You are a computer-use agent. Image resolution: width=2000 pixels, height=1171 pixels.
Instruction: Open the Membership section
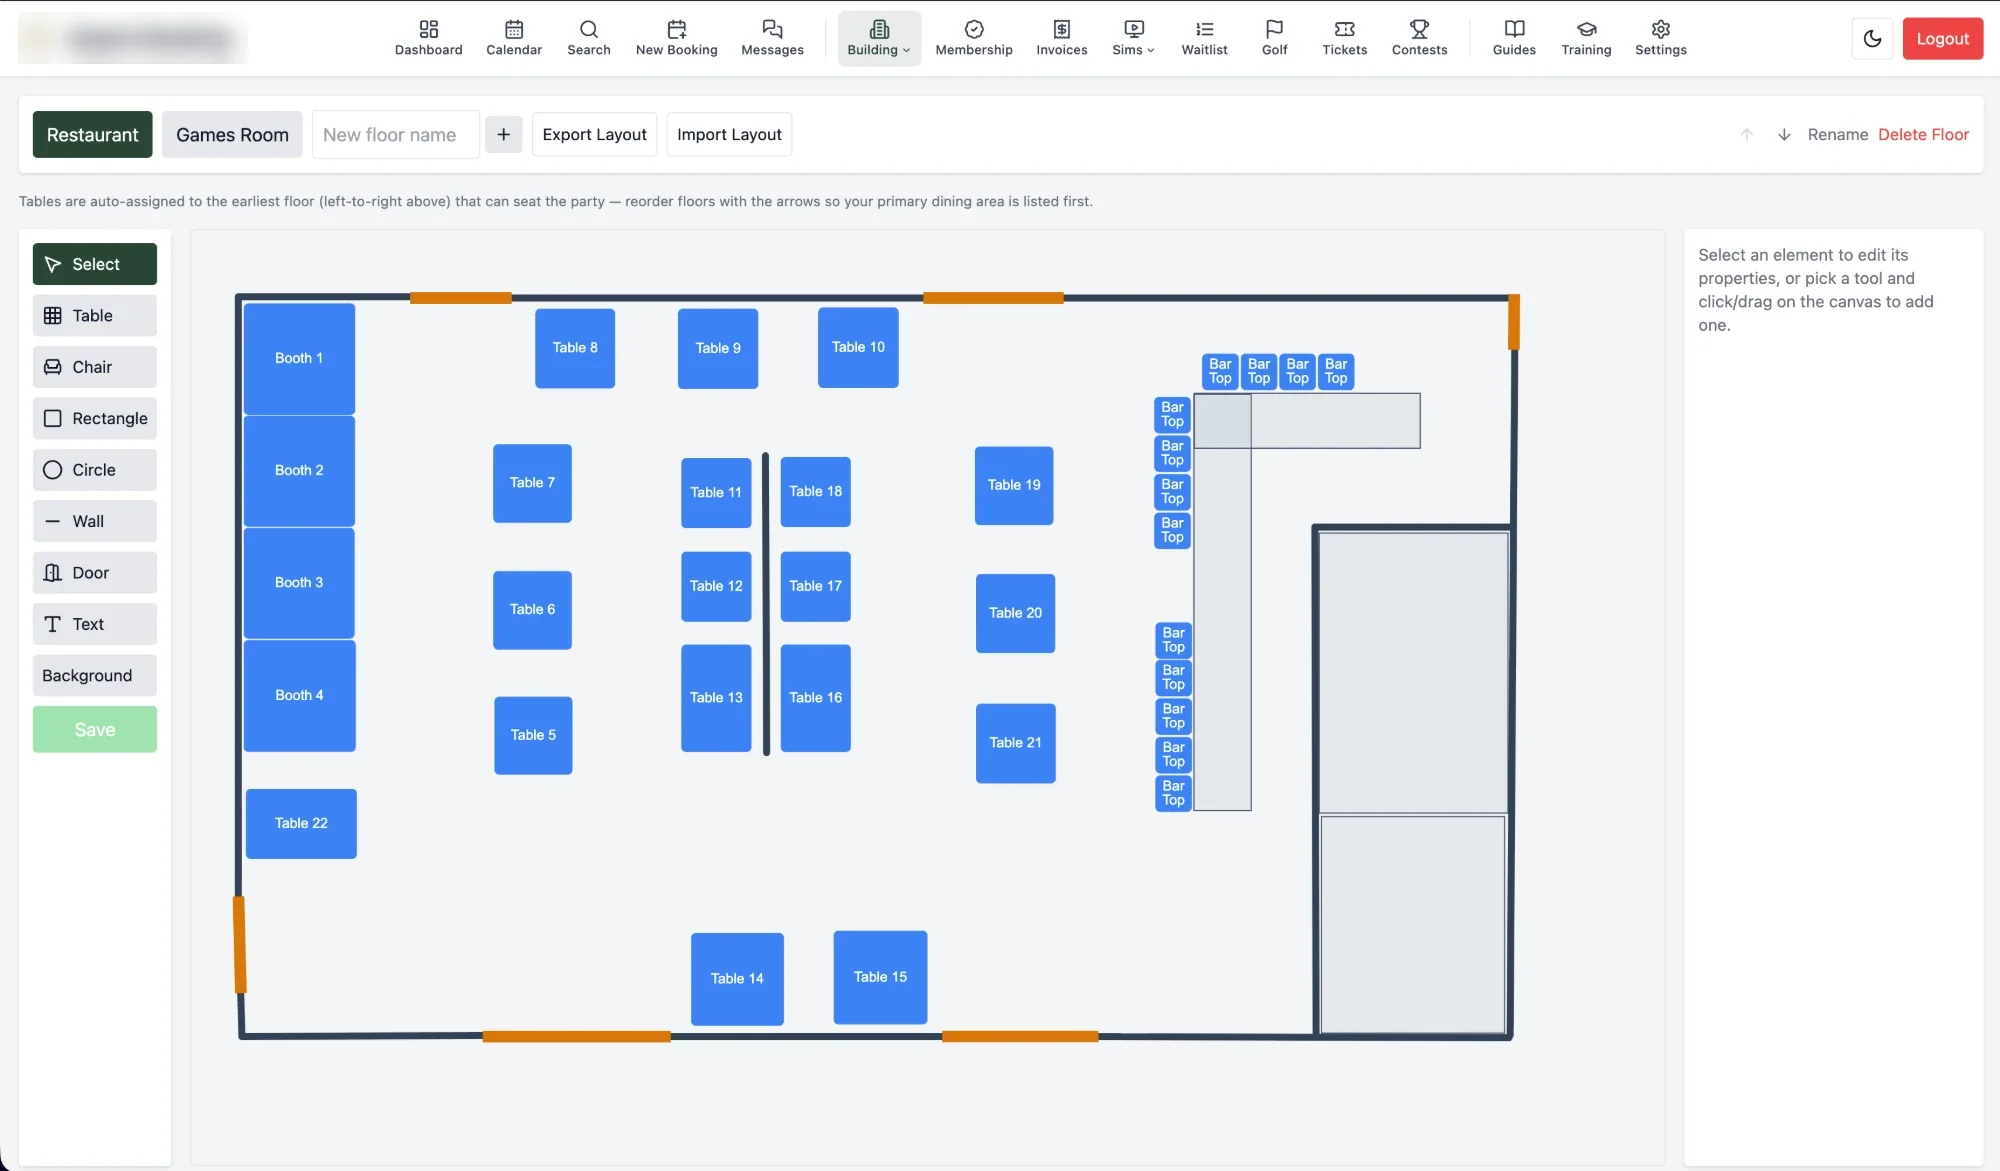point(974,38)
